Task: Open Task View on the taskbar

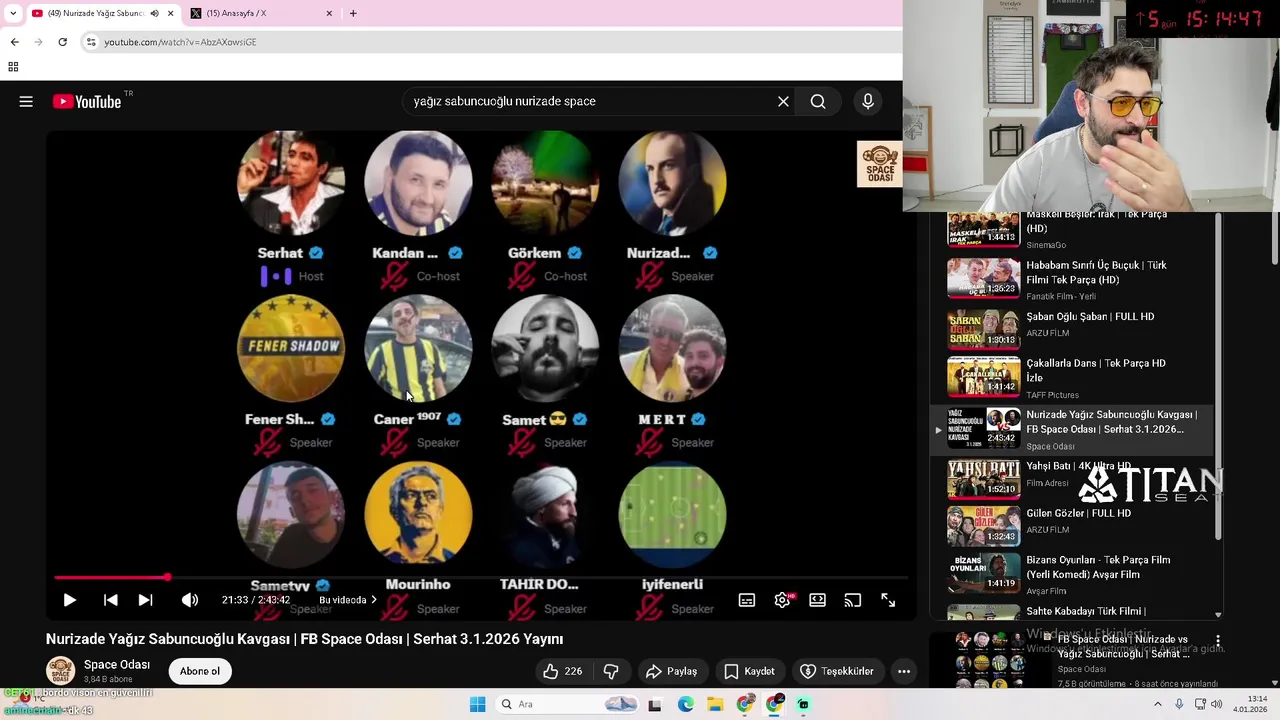Action: tap(655, 704)
